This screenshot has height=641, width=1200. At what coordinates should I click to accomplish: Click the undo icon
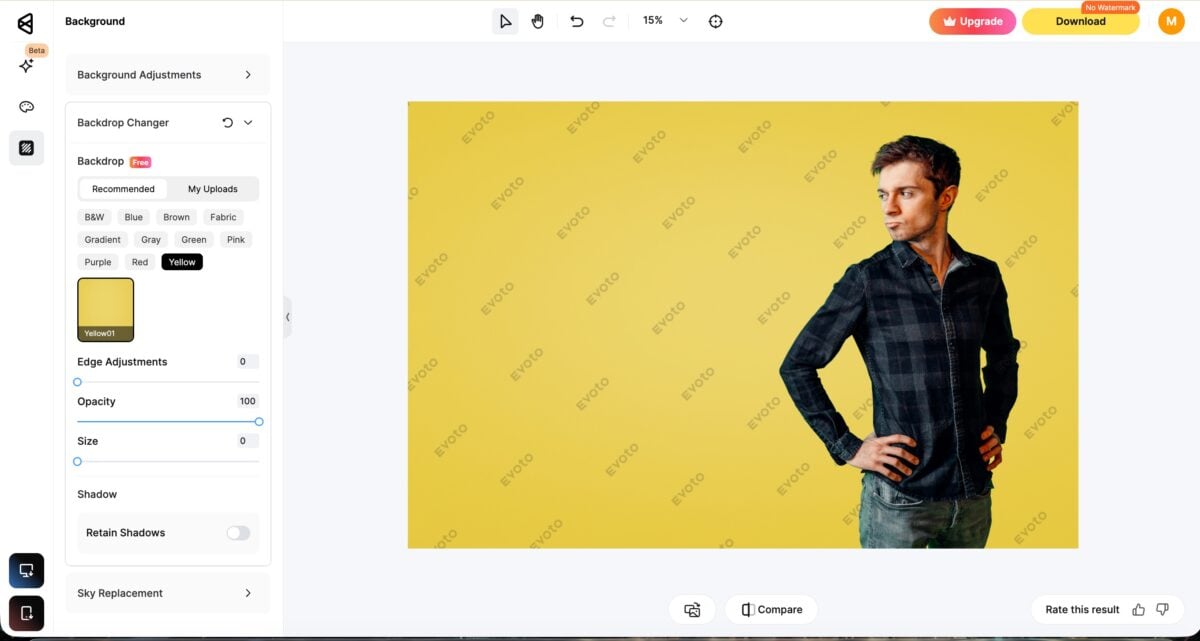[577, 20]
